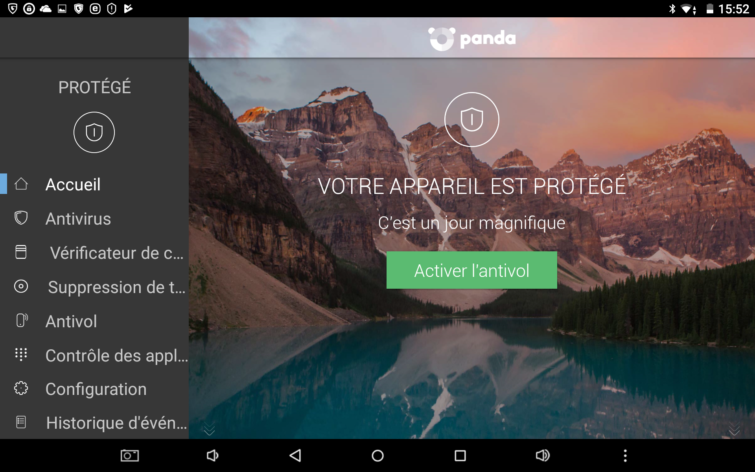Tap the volume down speaker icon
This screenshot has height=472, width=755.
[212, 455]
